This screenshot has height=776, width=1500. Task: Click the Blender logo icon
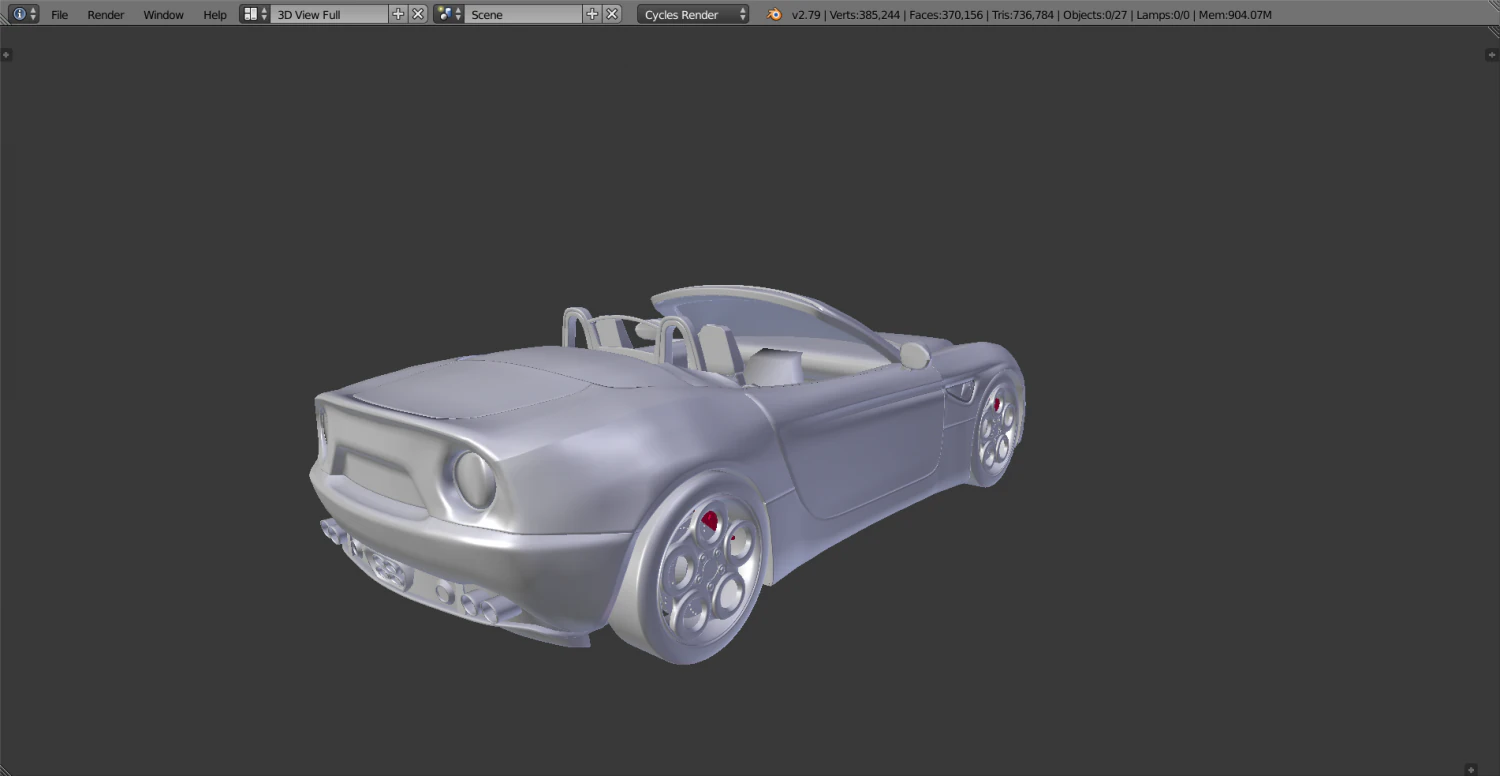(774, 14)
